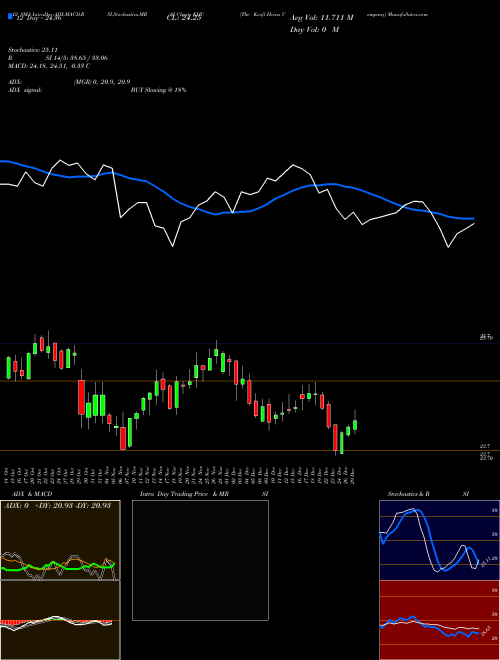This screenshot has width=500, height=660.
Task: Open the MACD histogram thumbnail
Action: [x=60, y=620]
